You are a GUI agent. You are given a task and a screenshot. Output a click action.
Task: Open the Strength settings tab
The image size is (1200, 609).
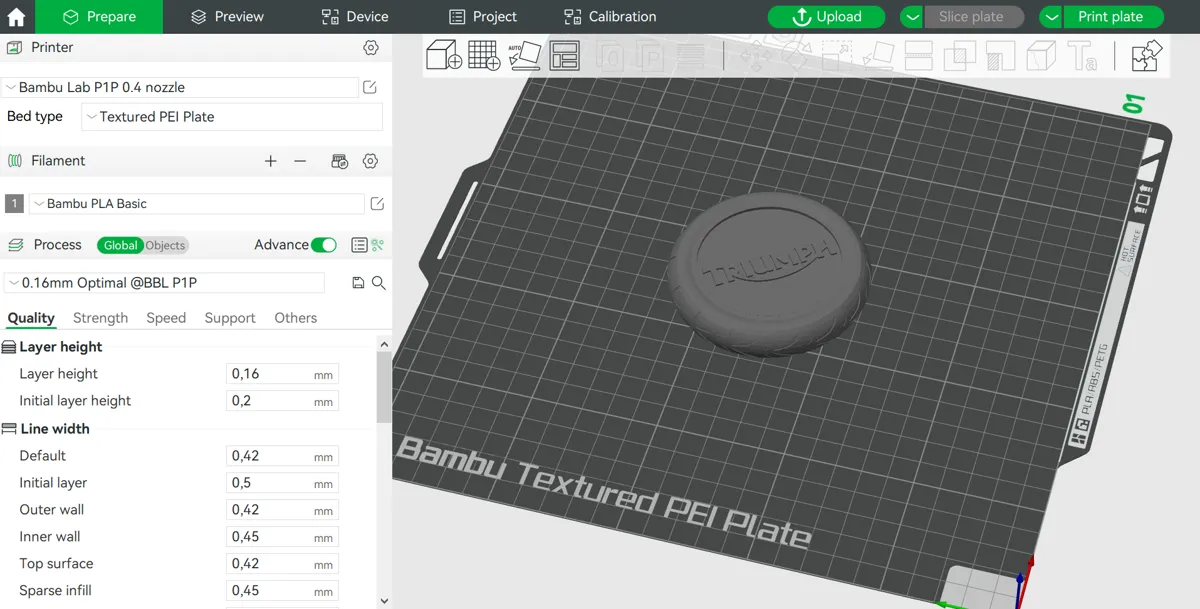[100, 318]
